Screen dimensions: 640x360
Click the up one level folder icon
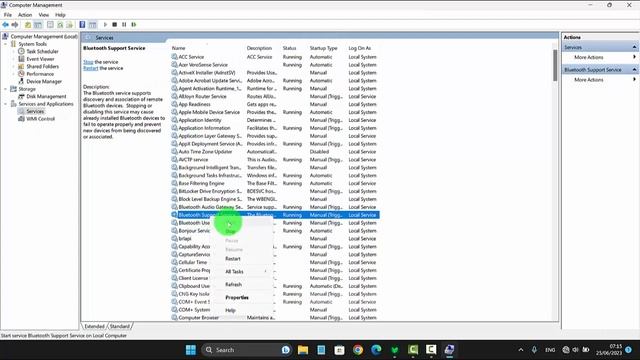pyautogui.click(x=28, y=25)
